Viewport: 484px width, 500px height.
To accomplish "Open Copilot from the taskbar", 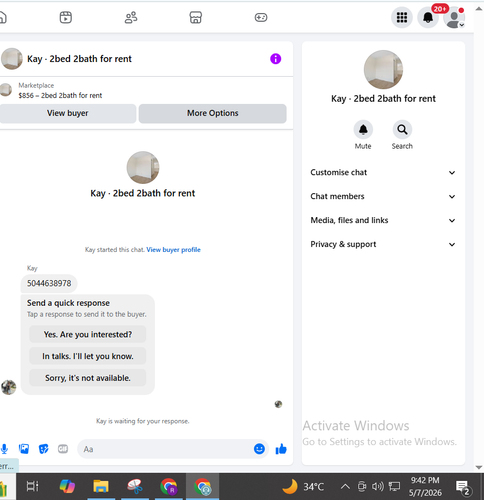I will (x=67, y=486).
